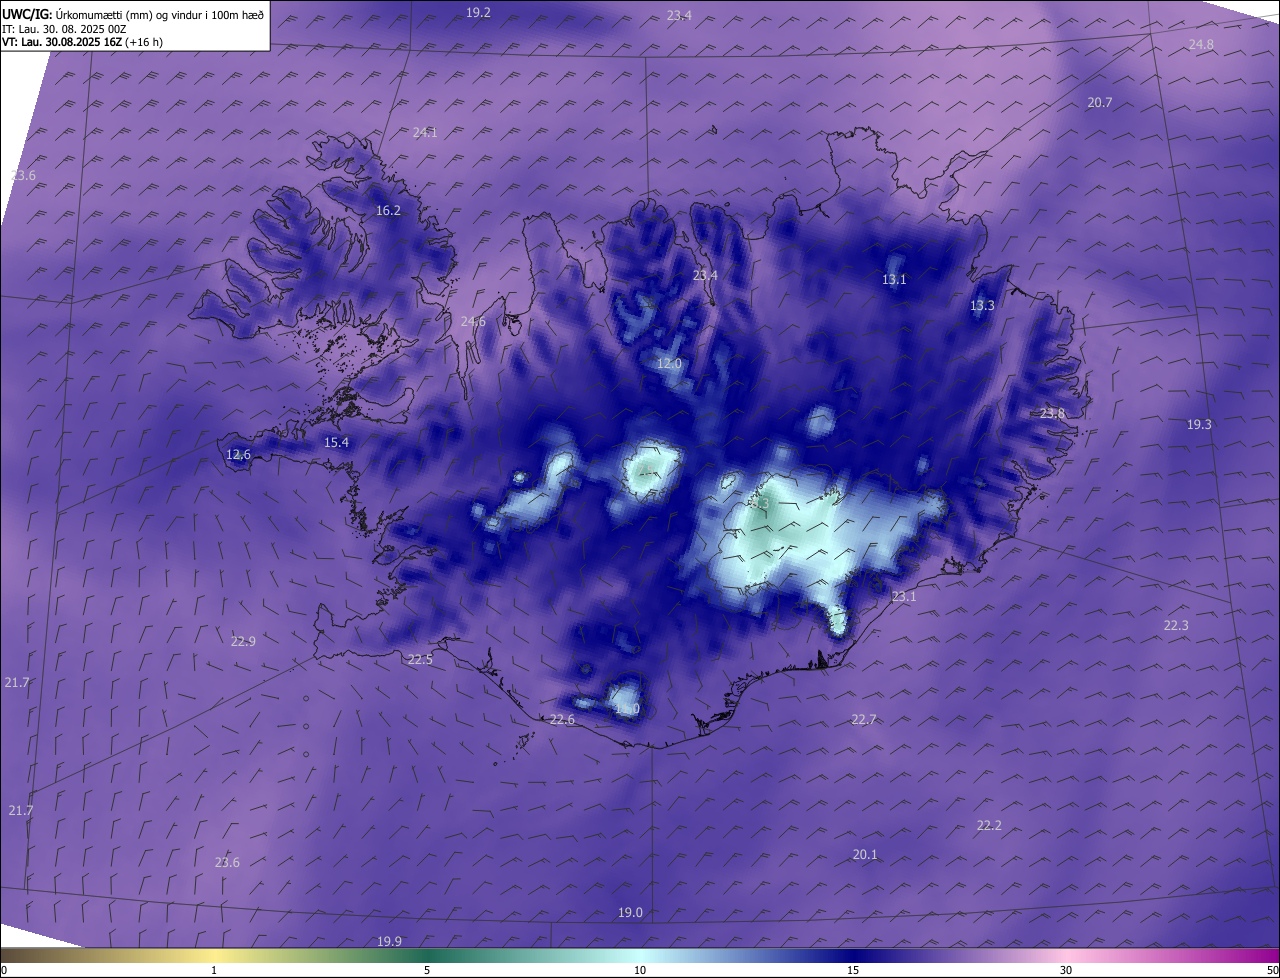This screenshot has height=978, width=1280.
Task: Click the color scale tick labeled 30
Action: point(1066,970)
